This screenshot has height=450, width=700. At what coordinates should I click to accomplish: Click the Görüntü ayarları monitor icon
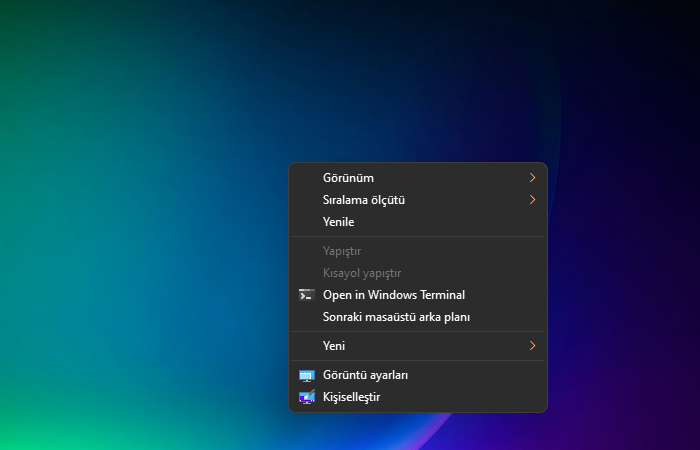[x=307, y=375]
